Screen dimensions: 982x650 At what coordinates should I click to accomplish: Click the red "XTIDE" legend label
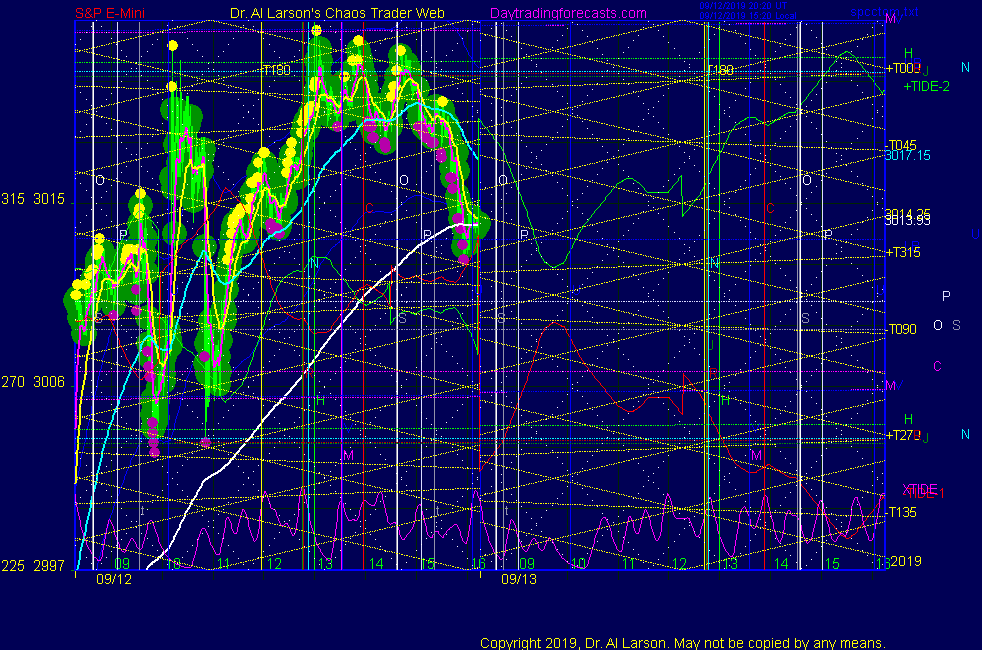919,488
